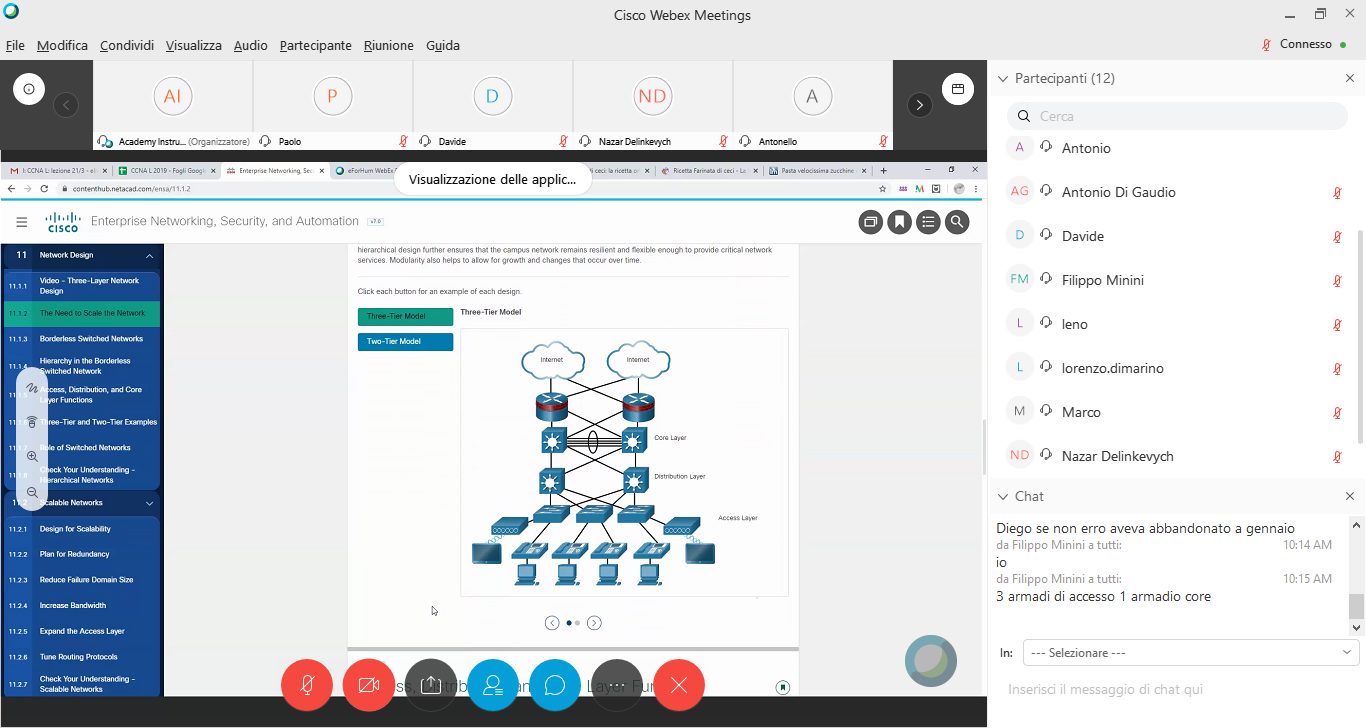Change video layout view icon
The image size is (1366, 728).
click(x=957, y=89)
